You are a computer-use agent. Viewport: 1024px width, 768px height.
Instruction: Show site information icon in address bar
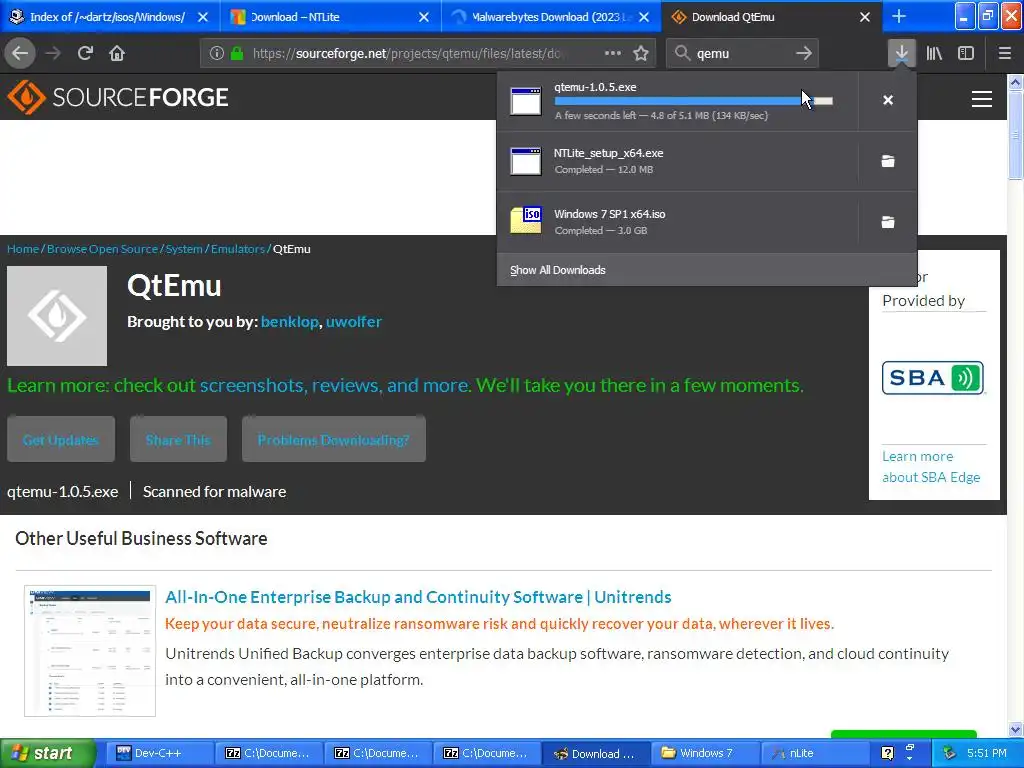coord(216,53)
